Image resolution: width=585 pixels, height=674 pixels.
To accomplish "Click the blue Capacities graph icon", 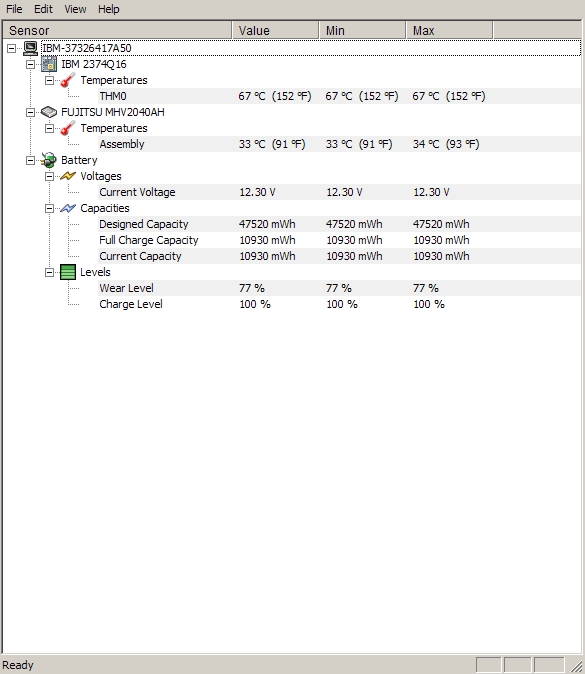I will coord(68,208).
